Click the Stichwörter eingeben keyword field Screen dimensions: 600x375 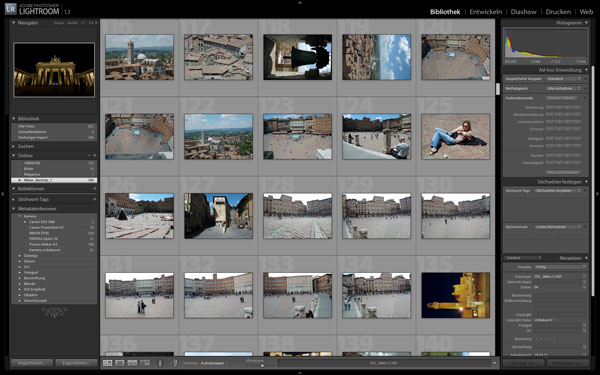(559, 190)
